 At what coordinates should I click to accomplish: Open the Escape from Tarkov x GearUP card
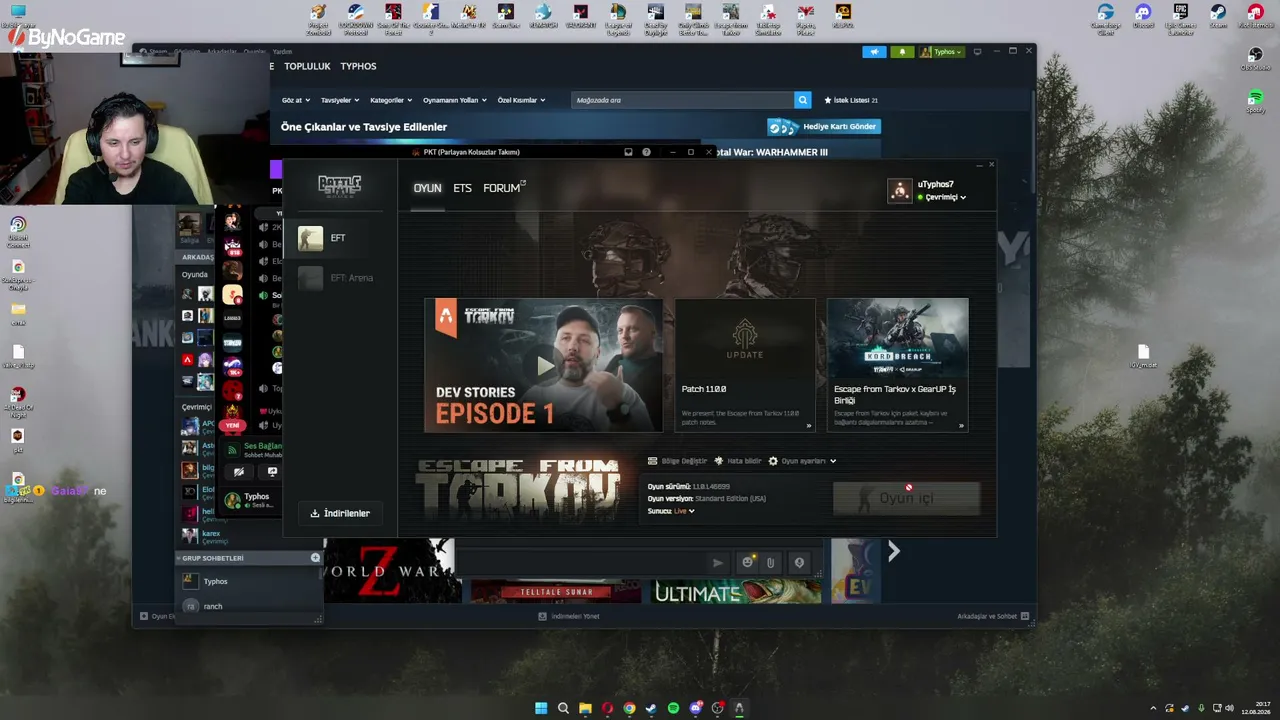tap(898, 365)
